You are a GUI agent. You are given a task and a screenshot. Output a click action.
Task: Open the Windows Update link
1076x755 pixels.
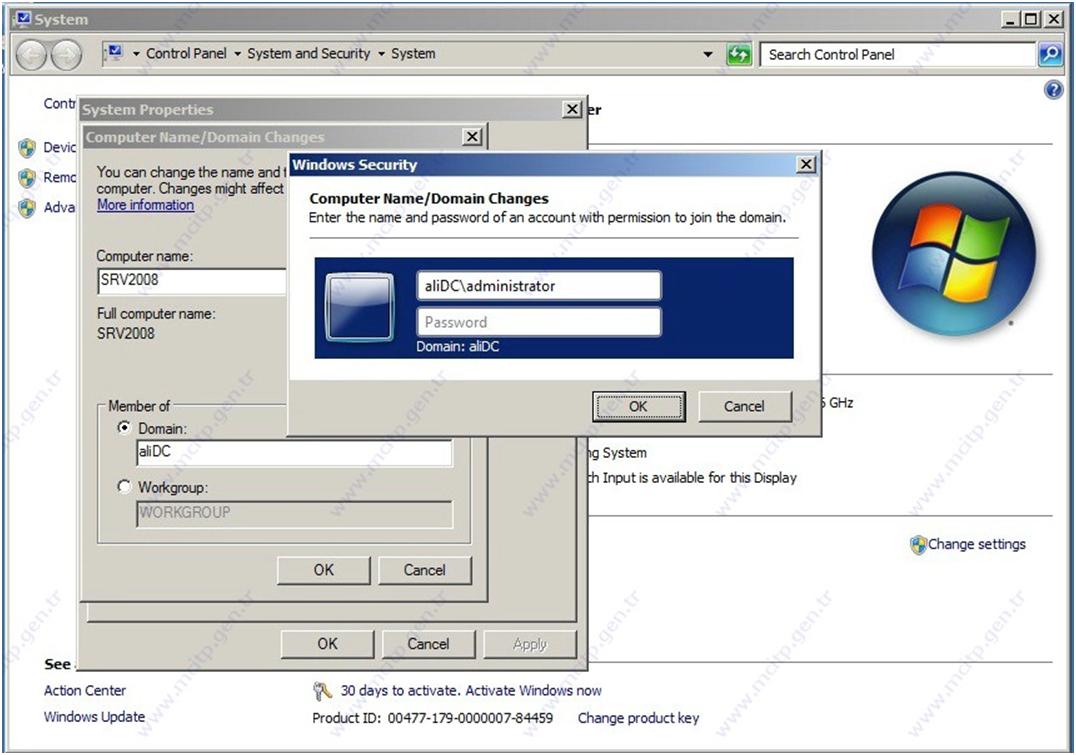pos(95,717)
